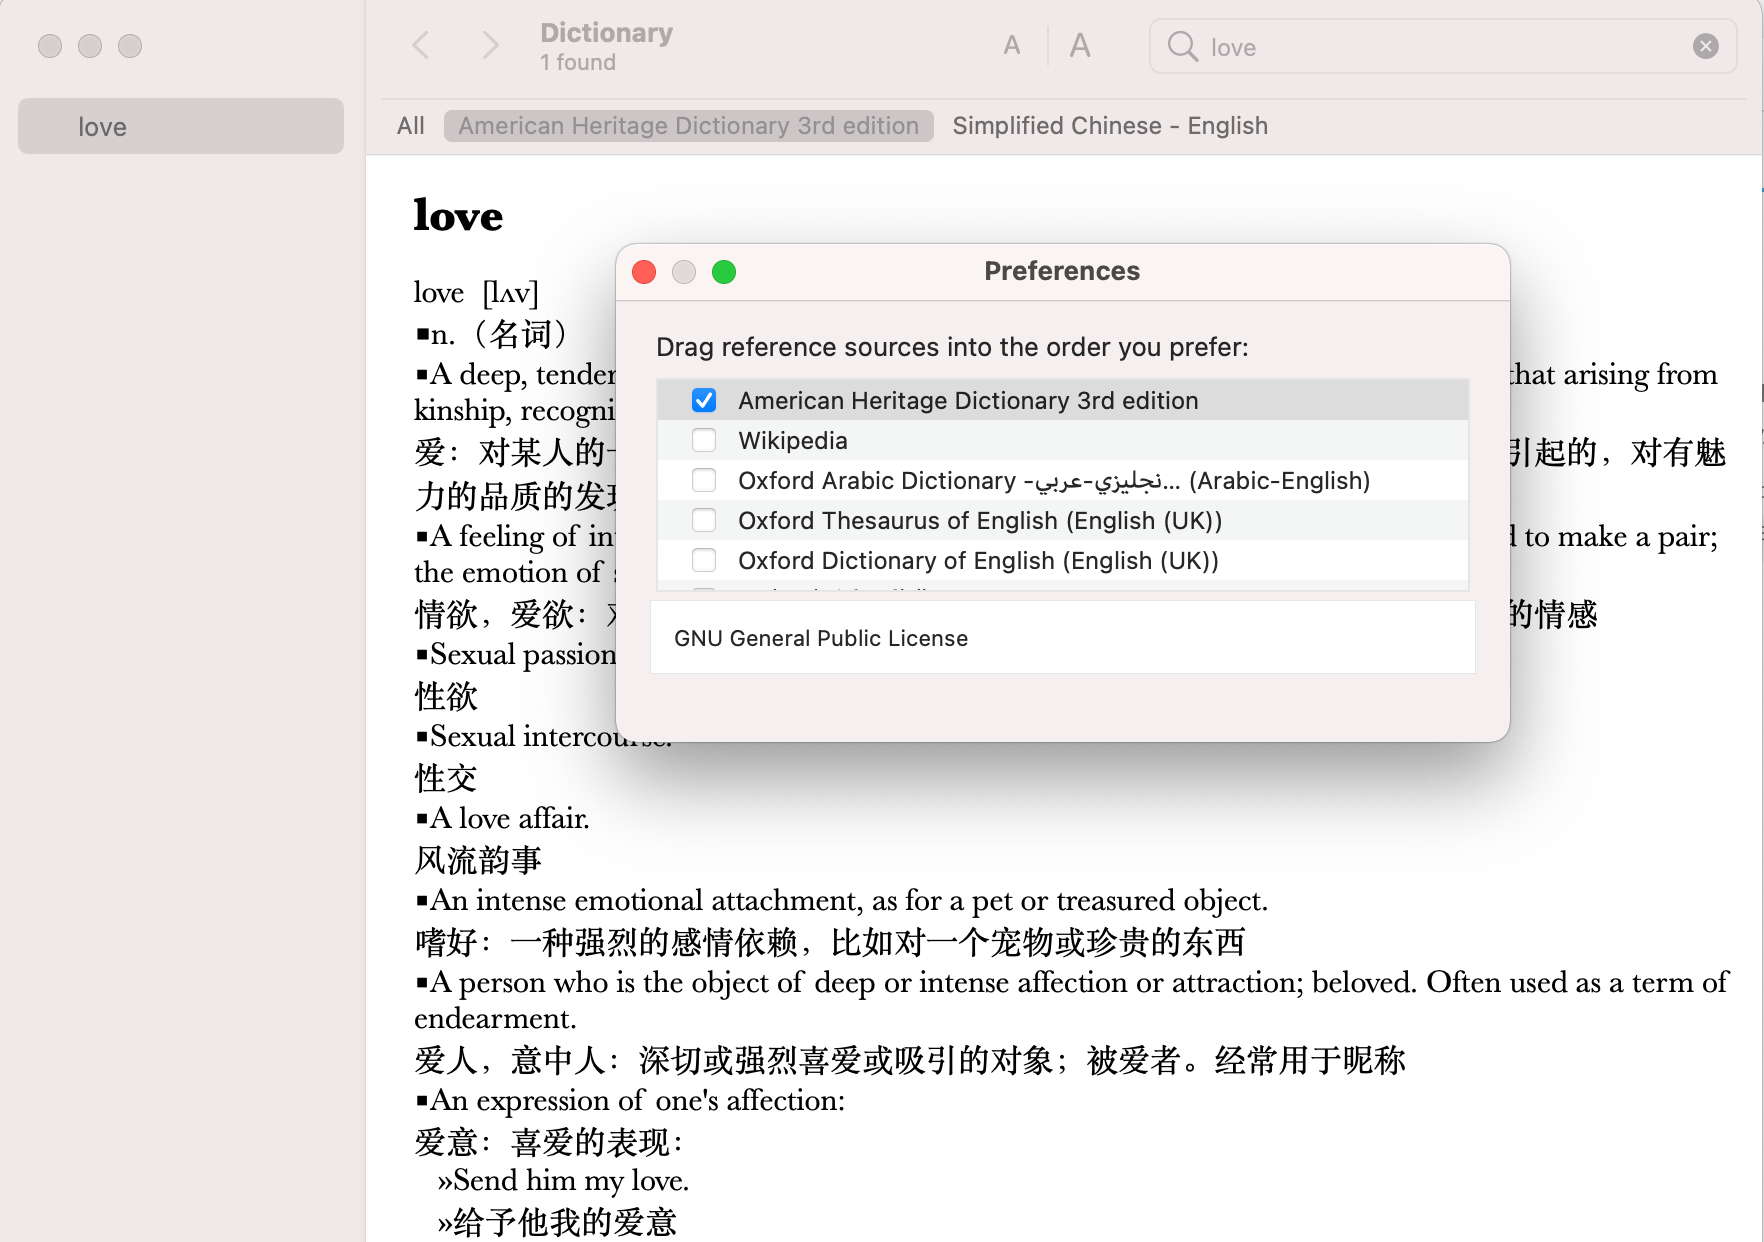Select the Simplified Chinese - English tab
This screenshot has width=1764, height=1242.
click(1110, 126)
